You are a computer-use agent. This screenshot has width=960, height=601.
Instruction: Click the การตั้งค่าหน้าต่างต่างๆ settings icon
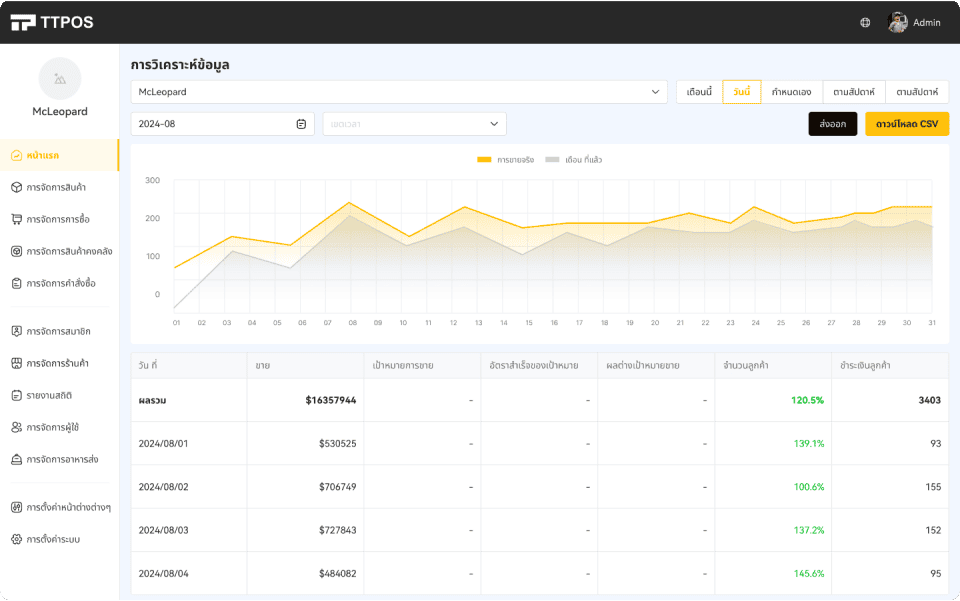(x=17, y=507)
